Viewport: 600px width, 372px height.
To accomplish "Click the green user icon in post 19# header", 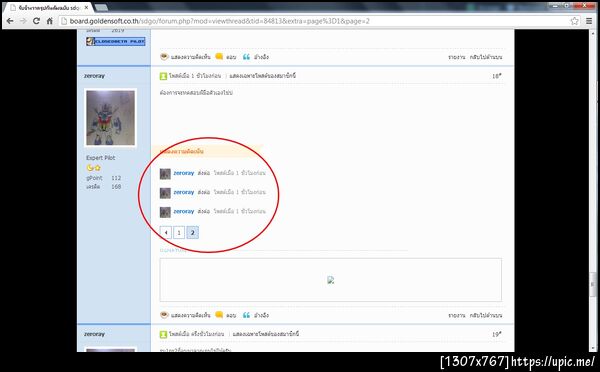I will [x=163, y=334].
